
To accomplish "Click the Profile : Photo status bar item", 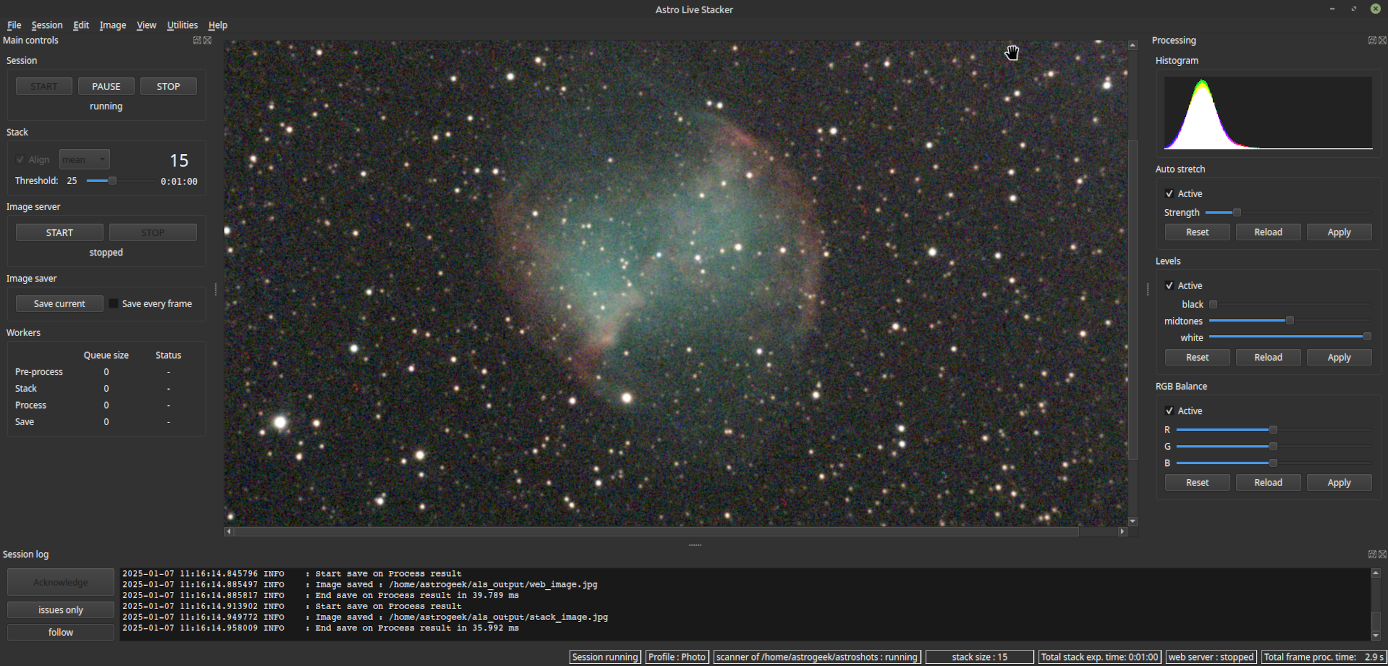I will [x=676, y=657].
